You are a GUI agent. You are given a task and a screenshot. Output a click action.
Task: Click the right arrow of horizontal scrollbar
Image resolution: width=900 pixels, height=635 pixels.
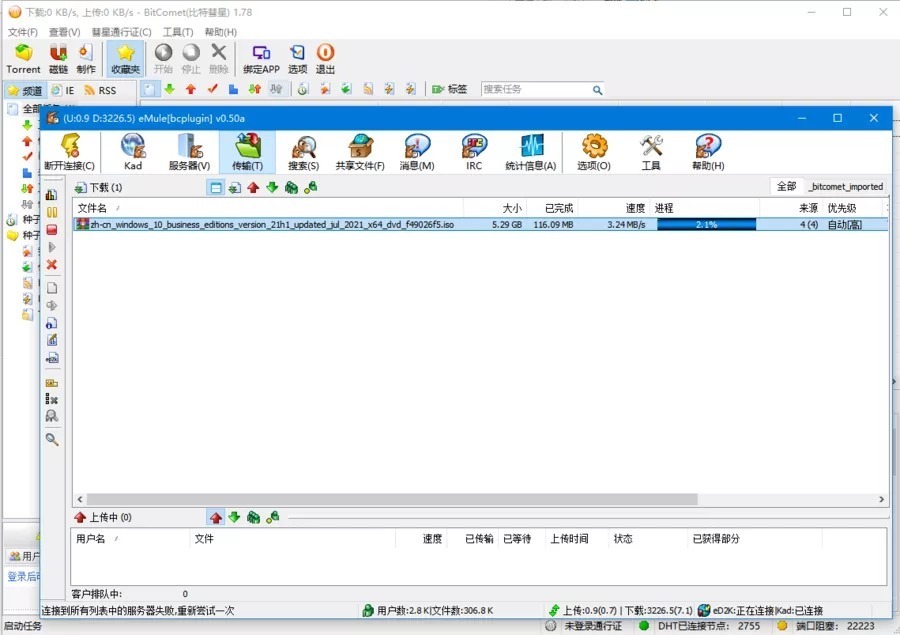click(x=881, y=500)
